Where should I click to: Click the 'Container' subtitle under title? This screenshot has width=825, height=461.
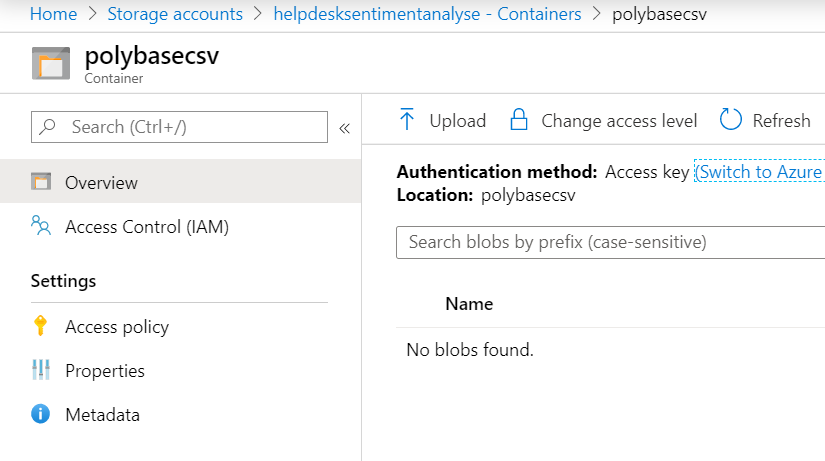coord(114,78)
